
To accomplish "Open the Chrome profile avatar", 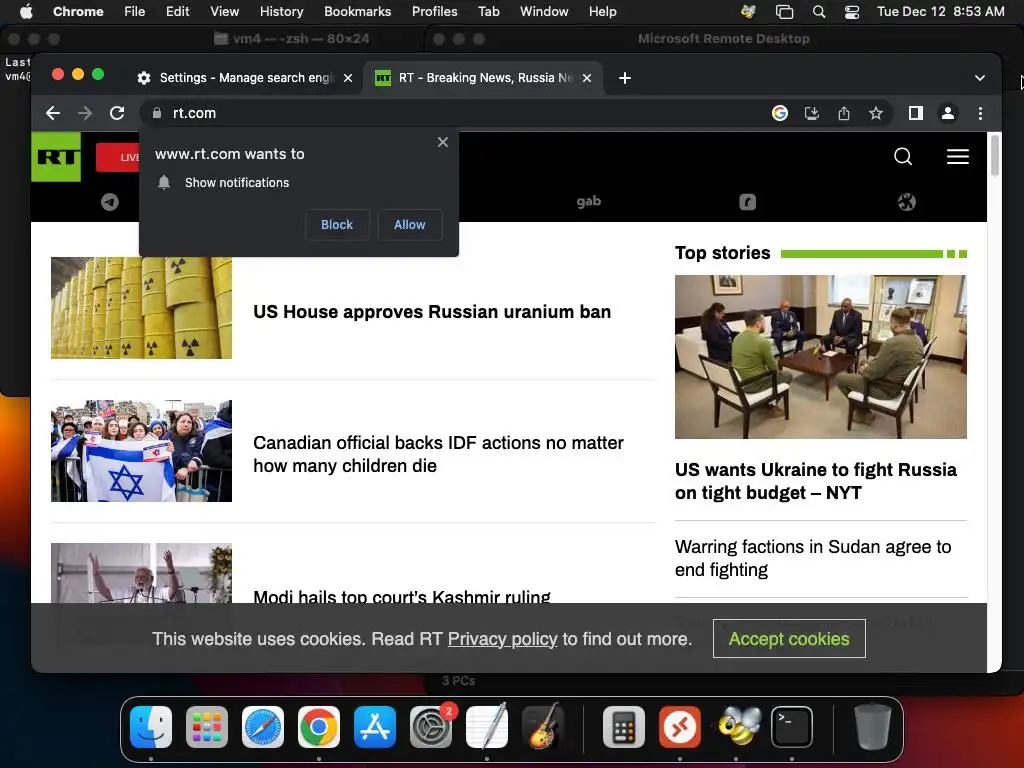I will 948,113.
